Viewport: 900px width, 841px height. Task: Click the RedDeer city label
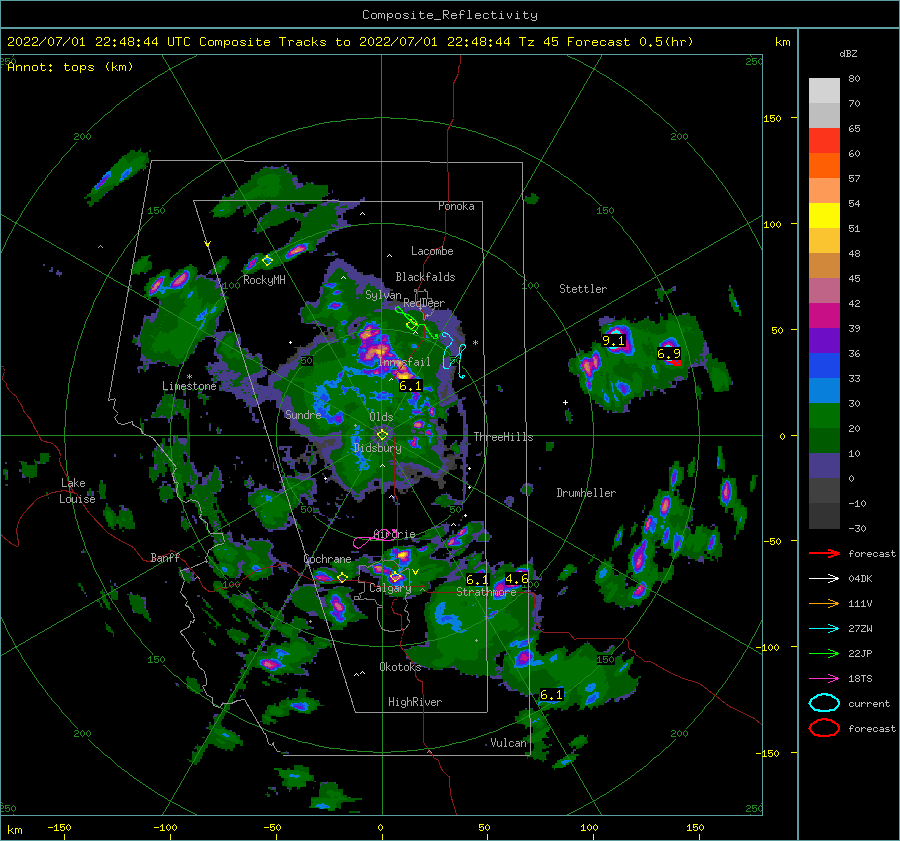[424, 303]
